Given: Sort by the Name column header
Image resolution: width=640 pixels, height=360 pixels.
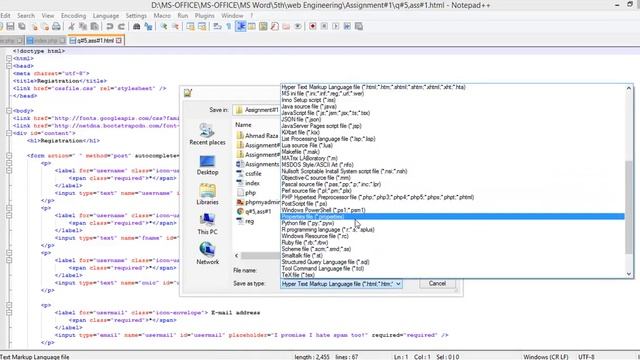Looking at the screenshot, I should pos(243,125).
